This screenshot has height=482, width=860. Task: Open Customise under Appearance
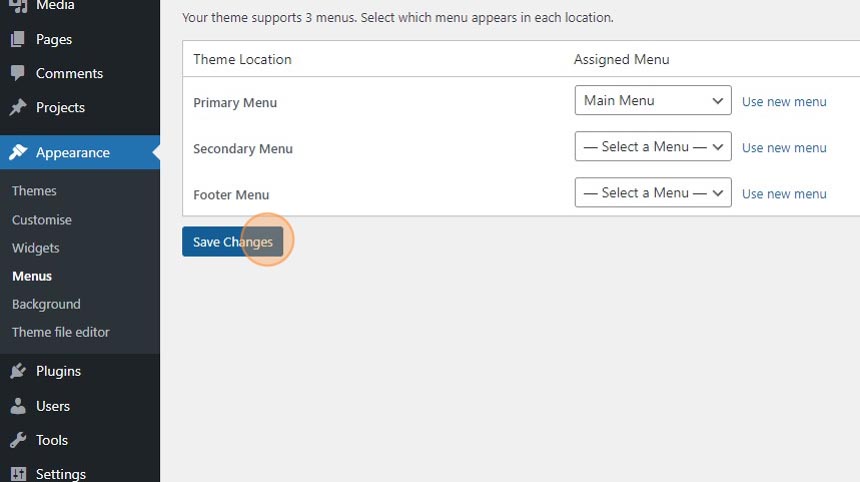(x=42, y=220)
